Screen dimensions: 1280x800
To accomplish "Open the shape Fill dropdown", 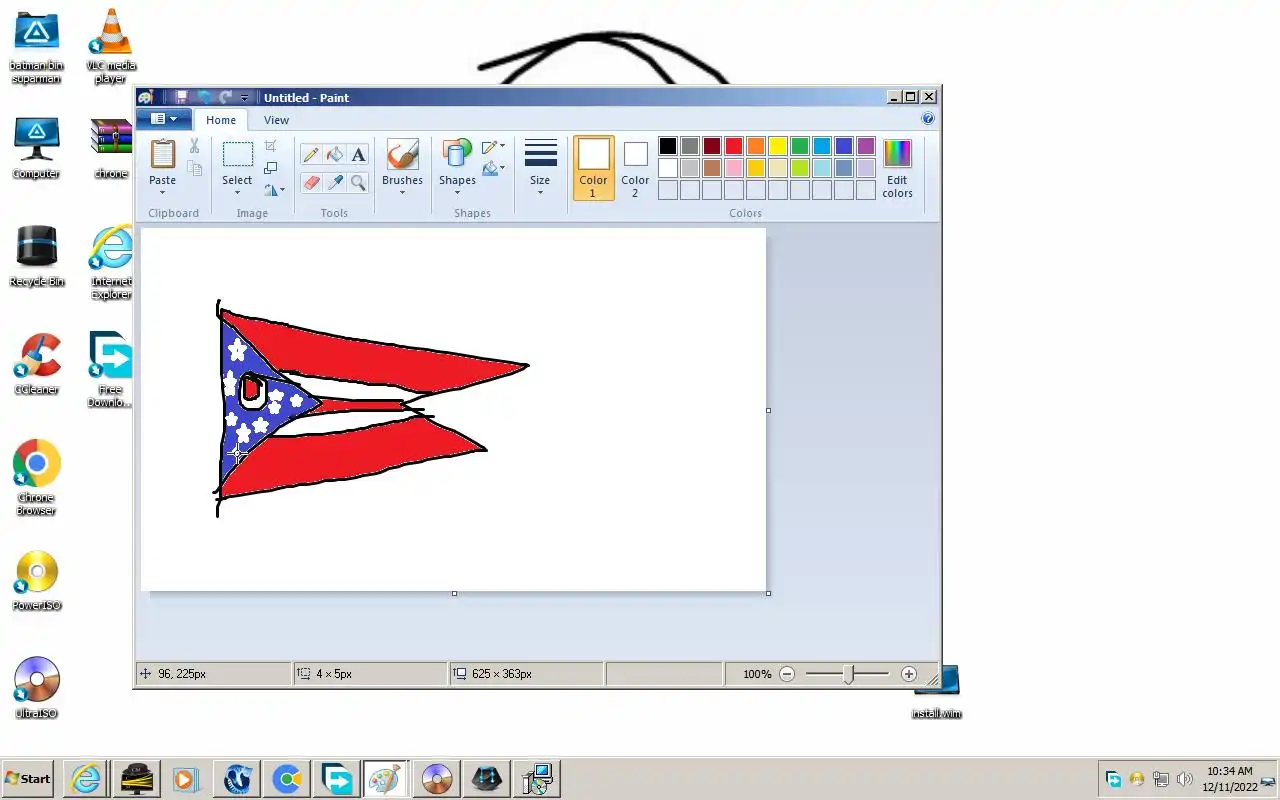I will coord(493,168).
